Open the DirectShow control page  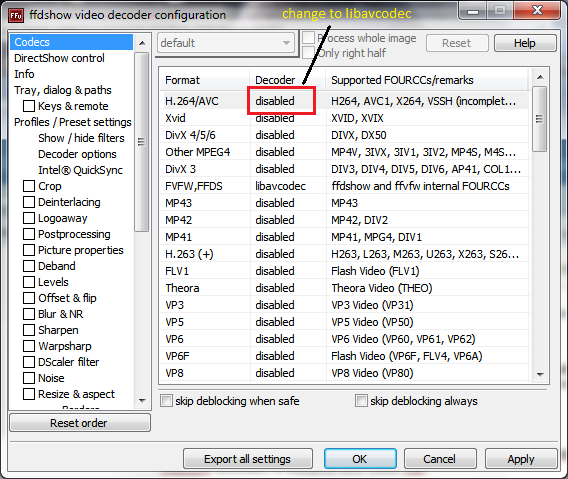59,58
